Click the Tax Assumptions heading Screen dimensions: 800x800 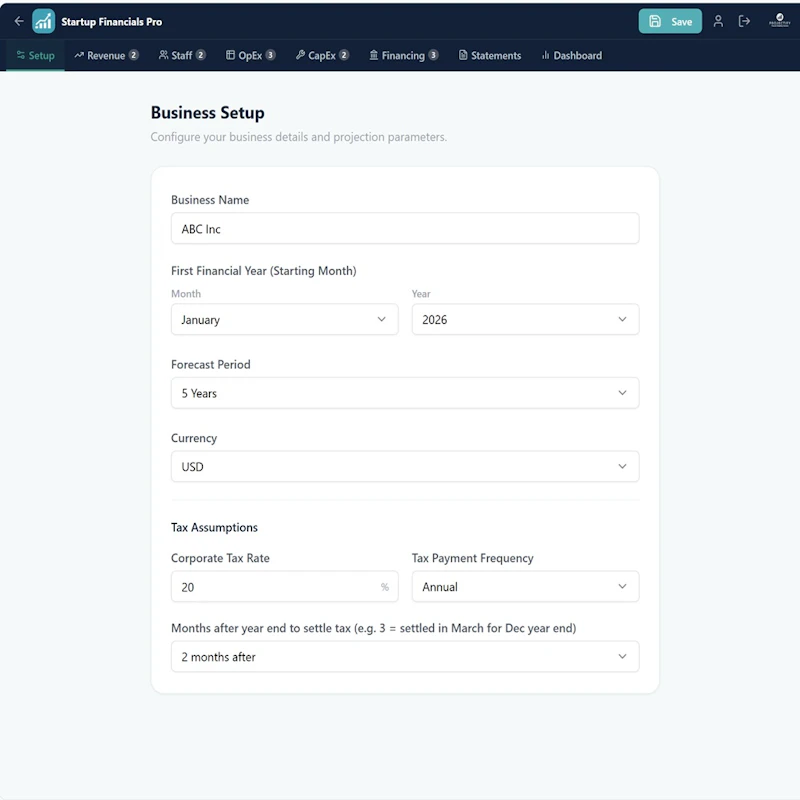214,528
